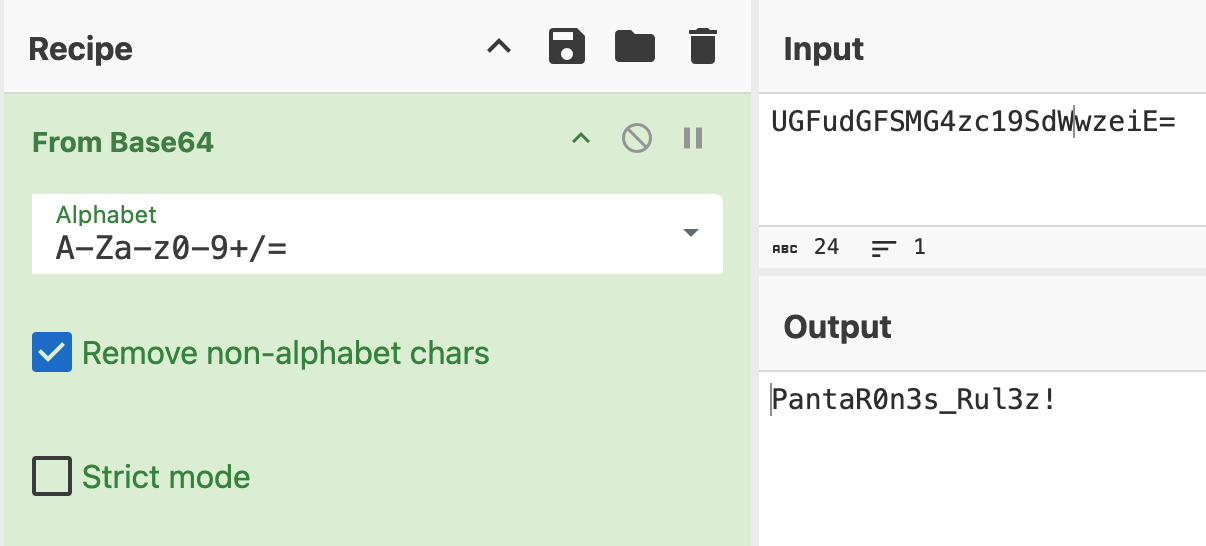
Task: Clear the recipe with the trash icon
Action: pyautogui.click(x=703, y=47)
